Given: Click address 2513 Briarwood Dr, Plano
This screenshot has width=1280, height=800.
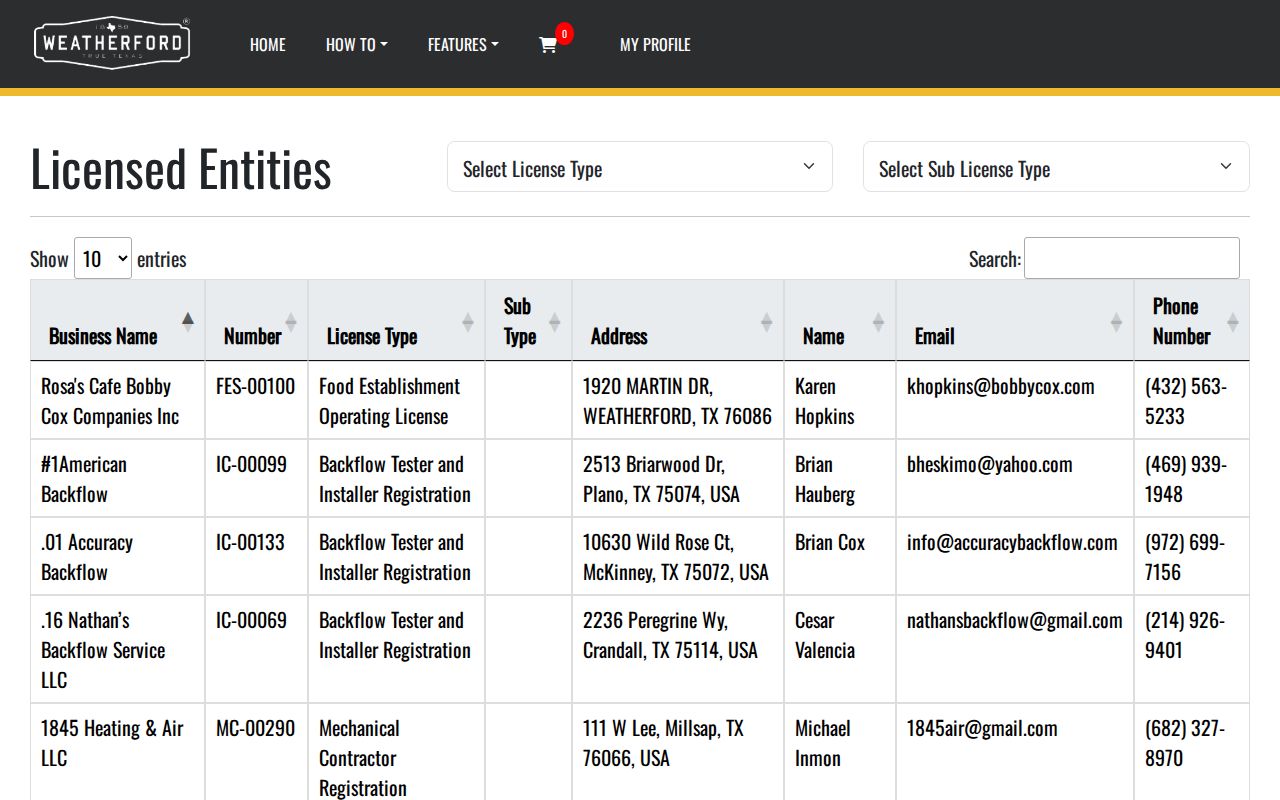Looking at the screenshot, I should tap(661, 479).
